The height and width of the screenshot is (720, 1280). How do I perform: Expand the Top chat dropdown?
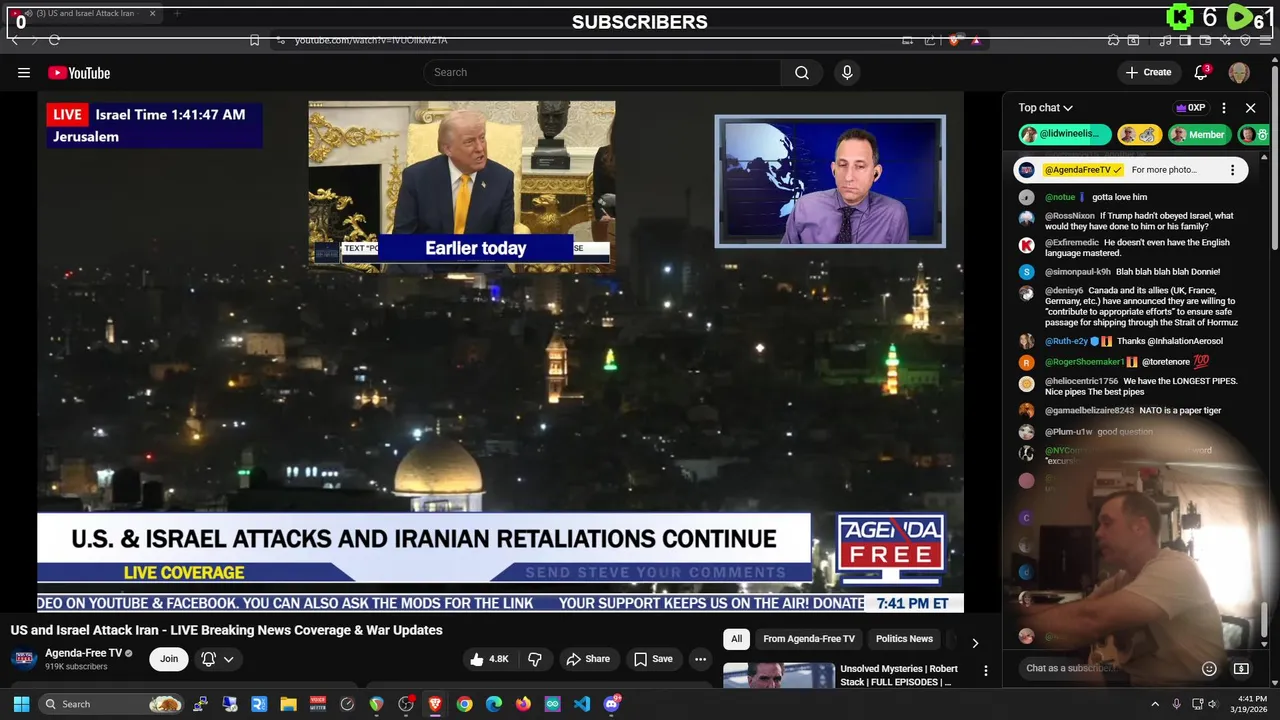(1046, 108)
